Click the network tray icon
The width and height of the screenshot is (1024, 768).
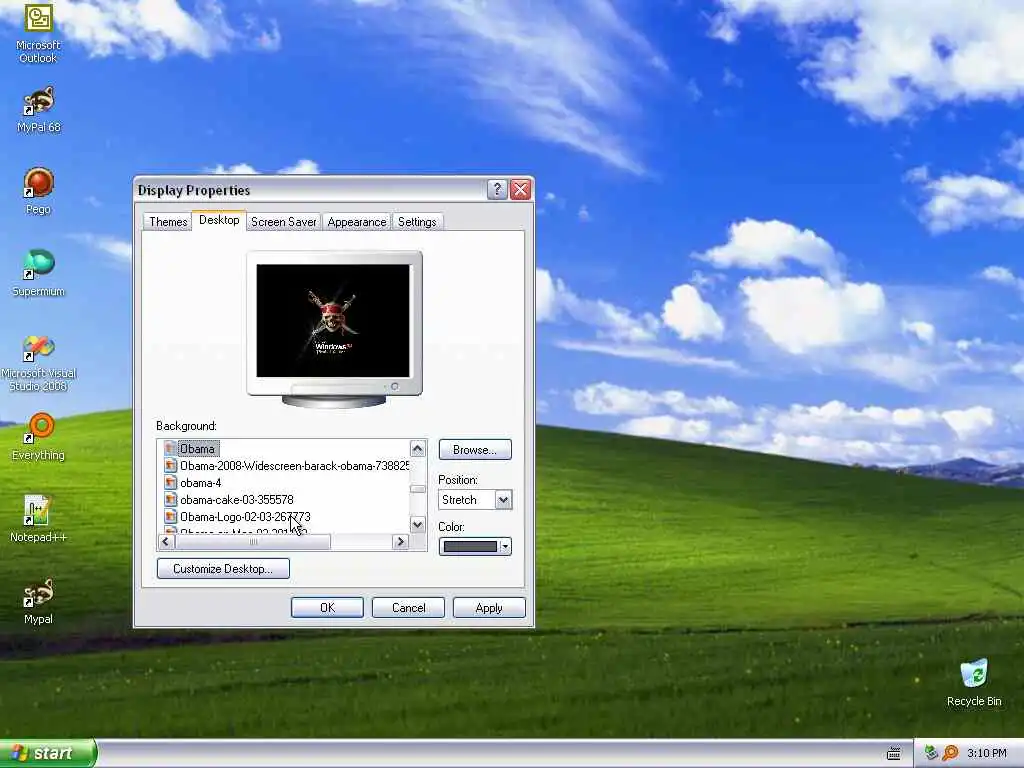931,753
